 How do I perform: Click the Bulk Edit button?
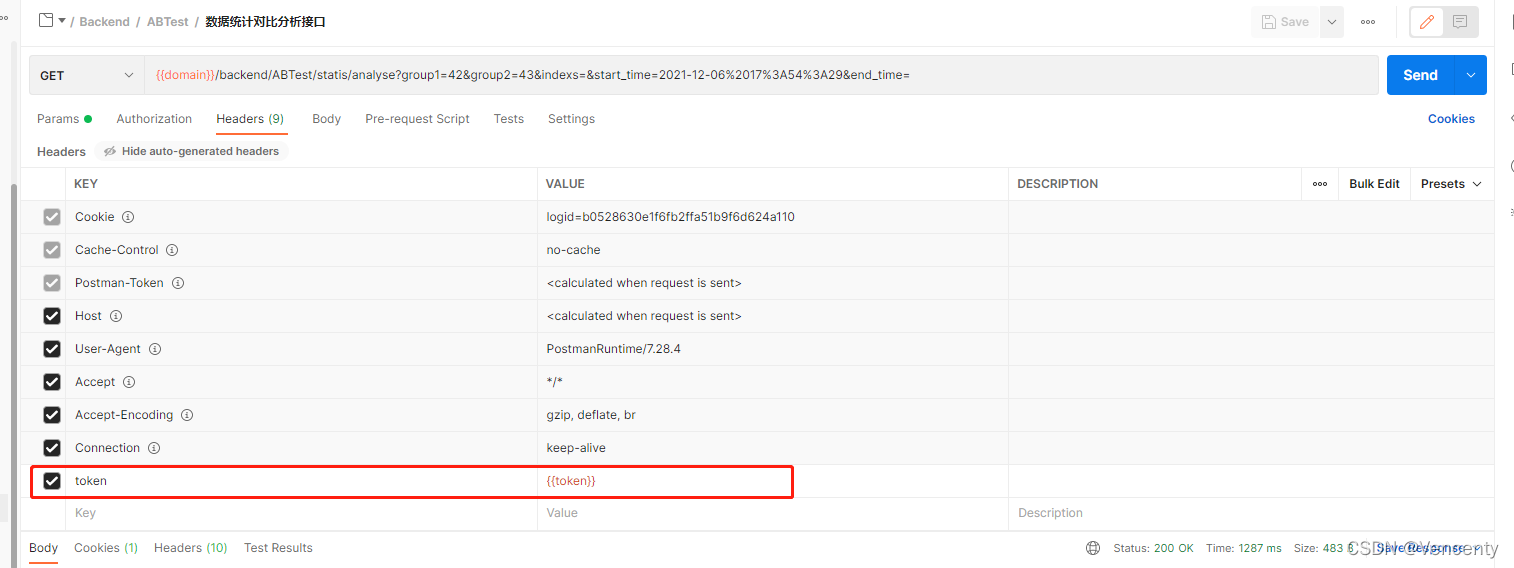click(1374, 184)
